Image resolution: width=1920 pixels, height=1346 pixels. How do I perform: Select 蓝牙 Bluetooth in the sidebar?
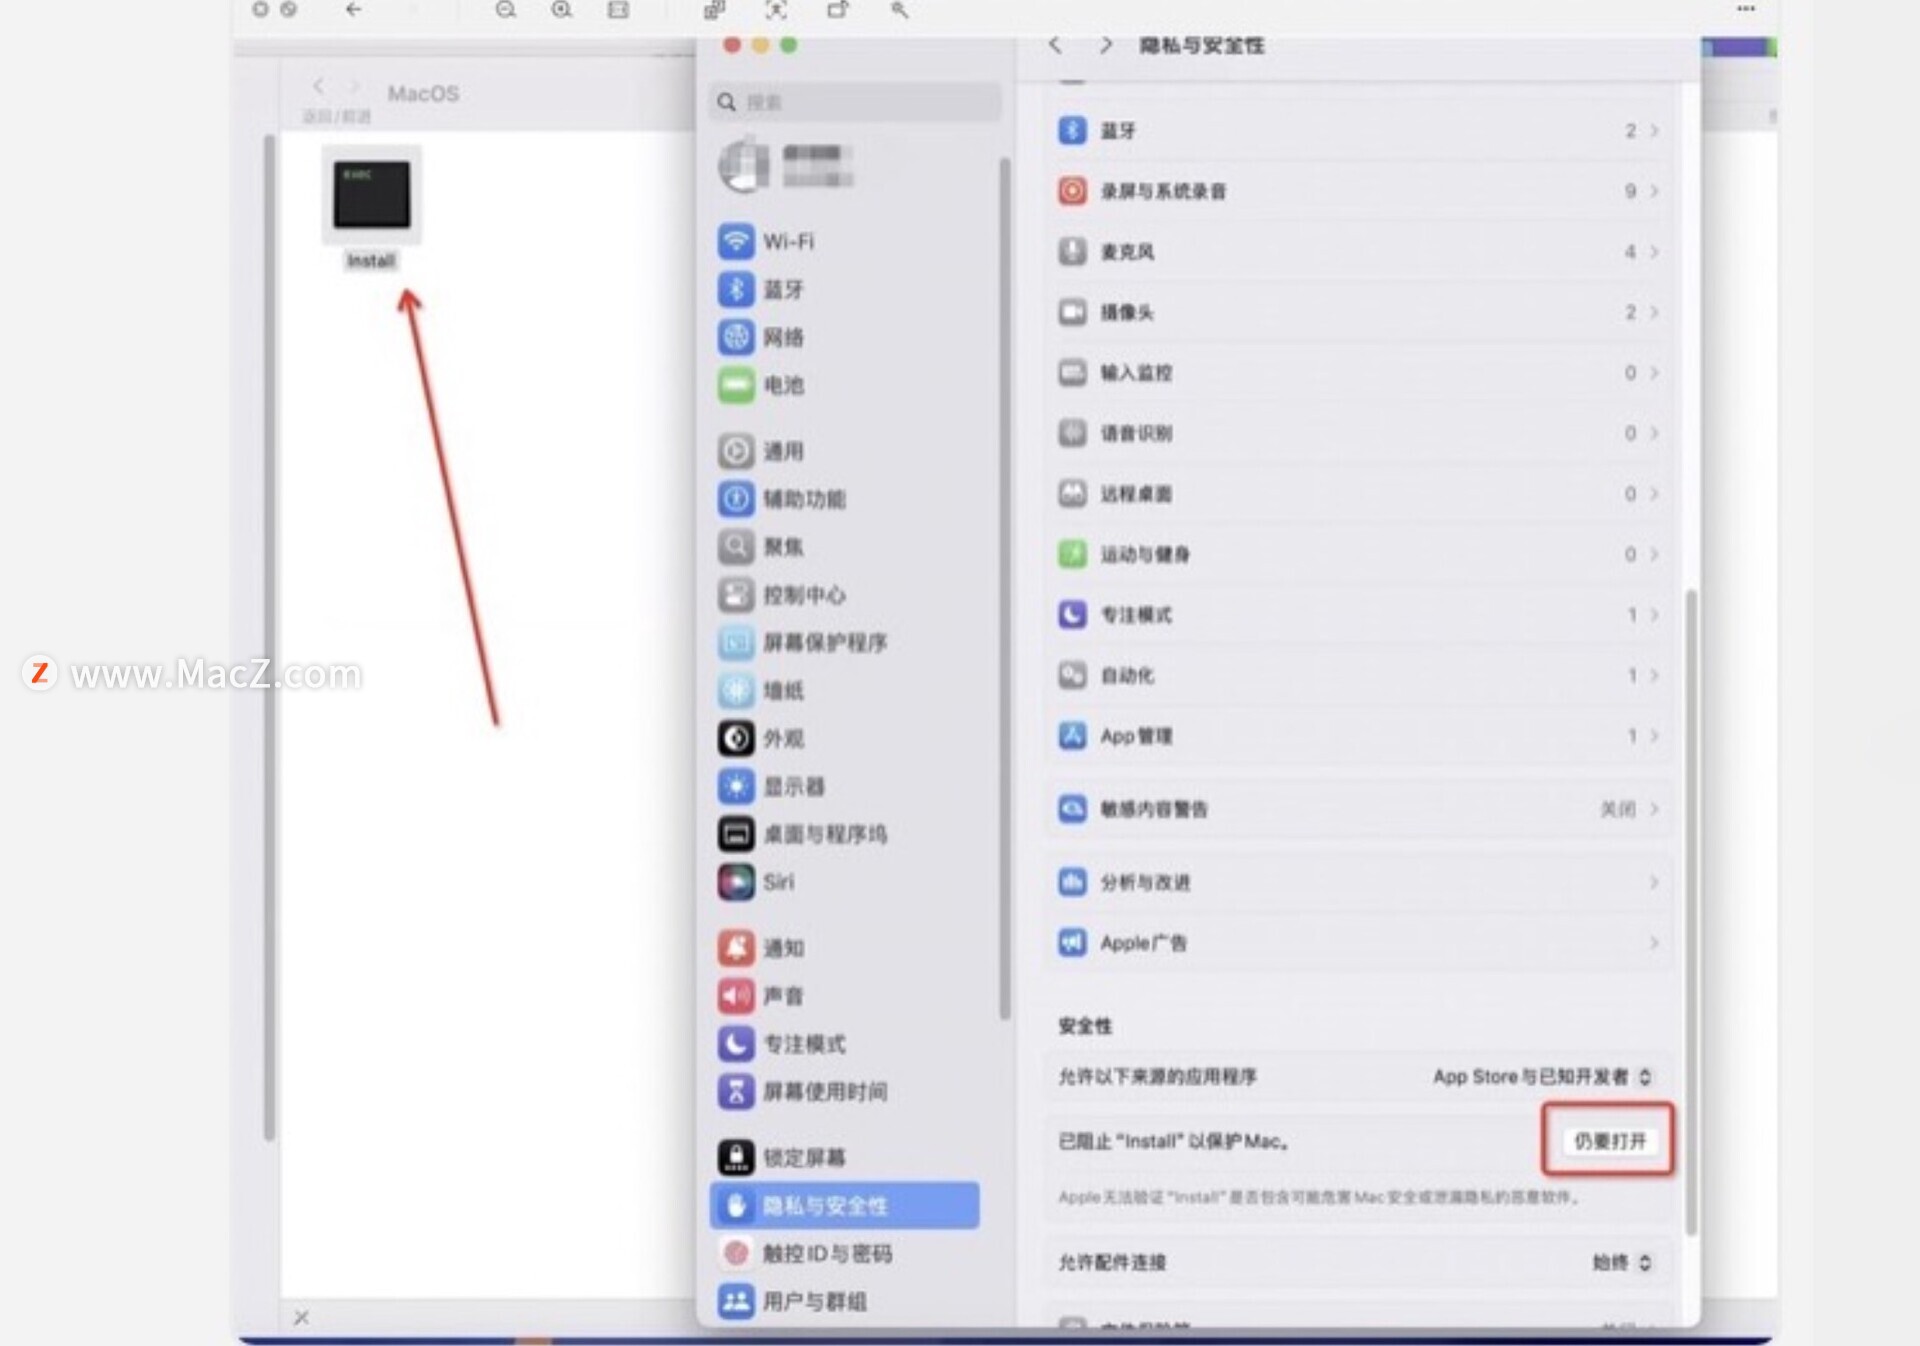coord(845,289)
